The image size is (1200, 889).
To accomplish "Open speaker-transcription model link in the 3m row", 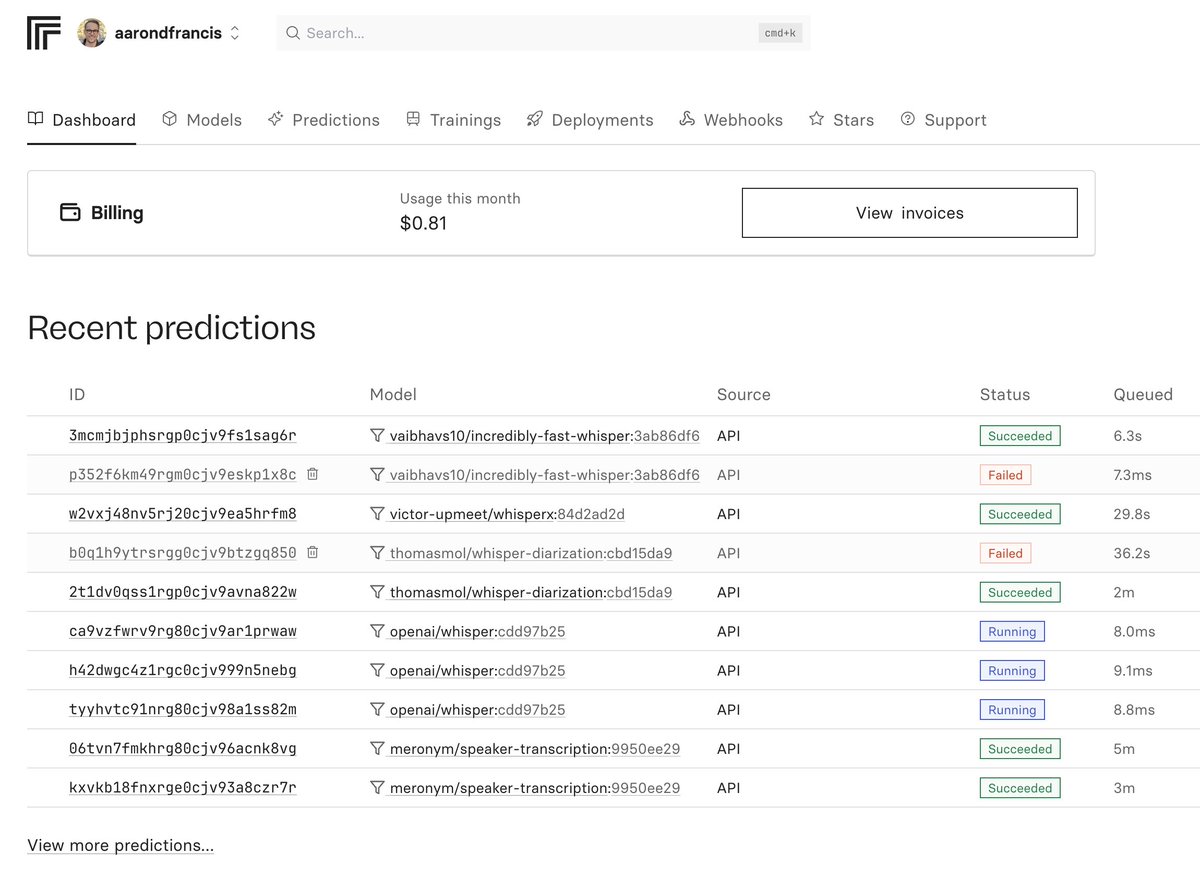I will 534,788.
